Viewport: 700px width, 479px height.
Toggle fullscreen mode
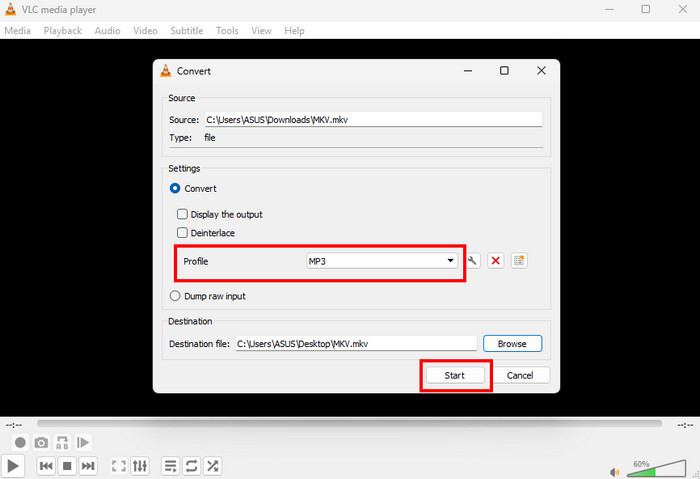[119, 467]
